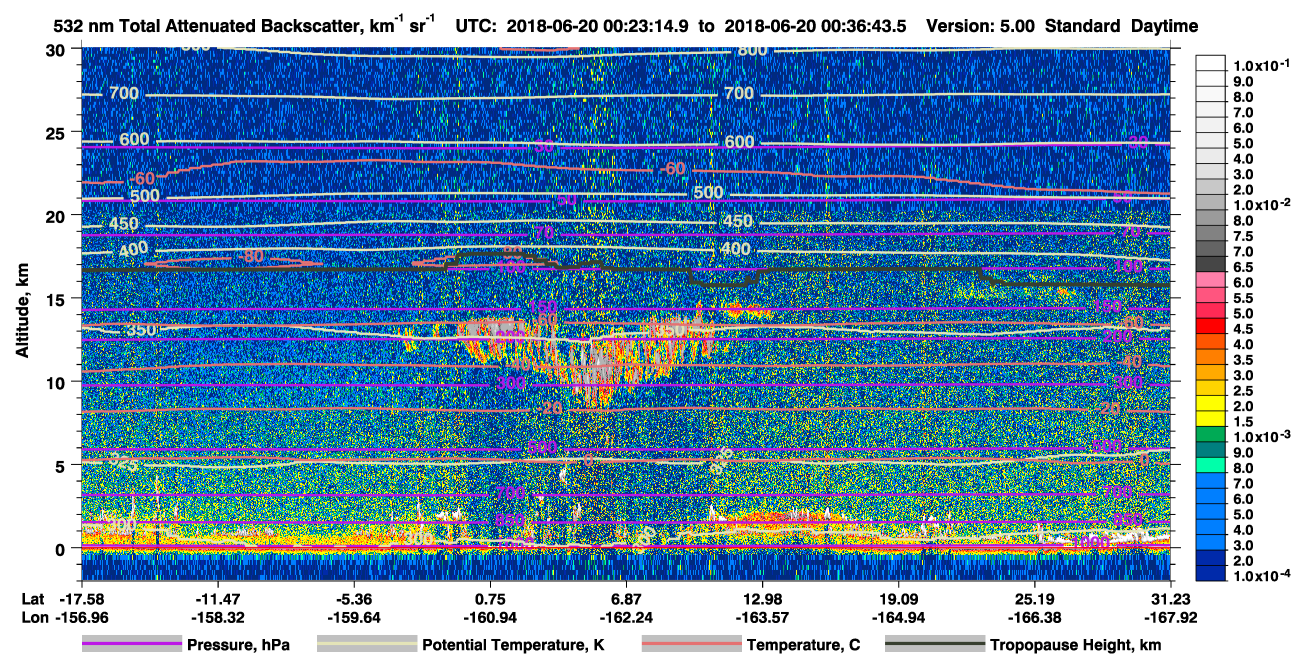Click the altitude tick label "10"

(58, 382)
